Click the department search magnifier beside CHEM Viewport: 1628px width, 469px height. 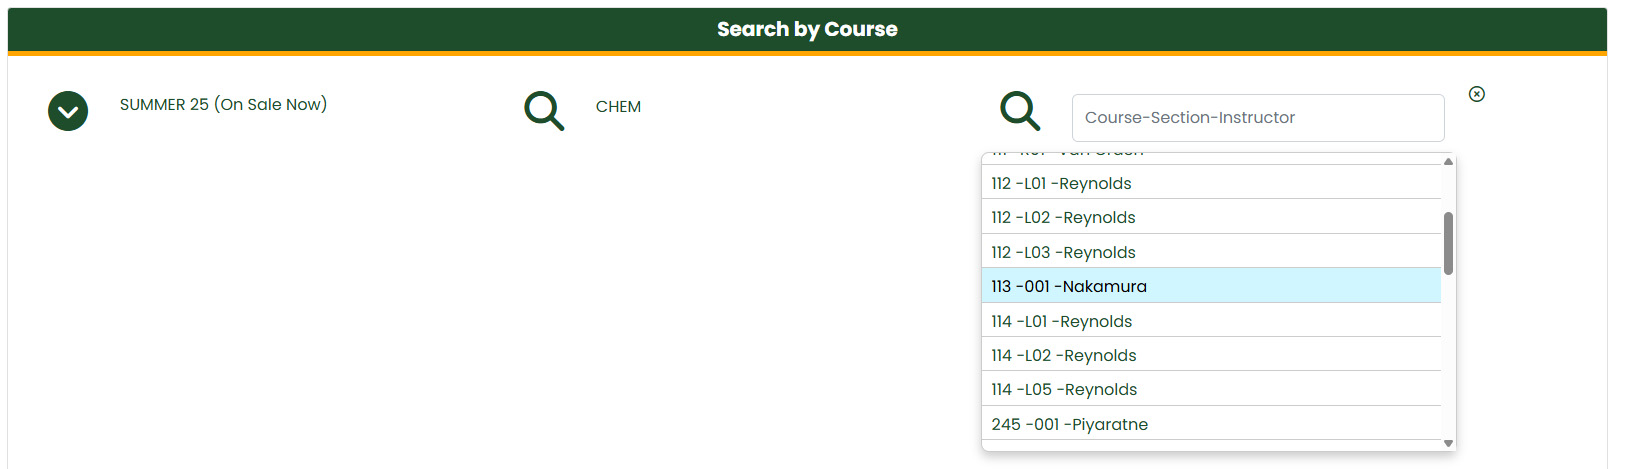tap(544, 111)
